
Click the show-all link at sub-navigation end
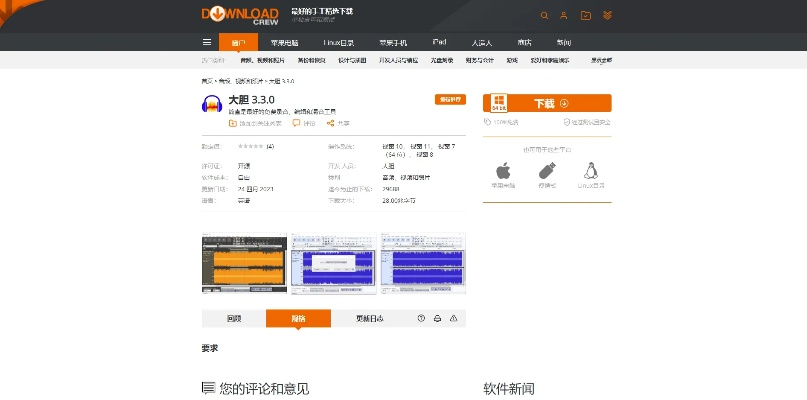[x=601, y=60]
